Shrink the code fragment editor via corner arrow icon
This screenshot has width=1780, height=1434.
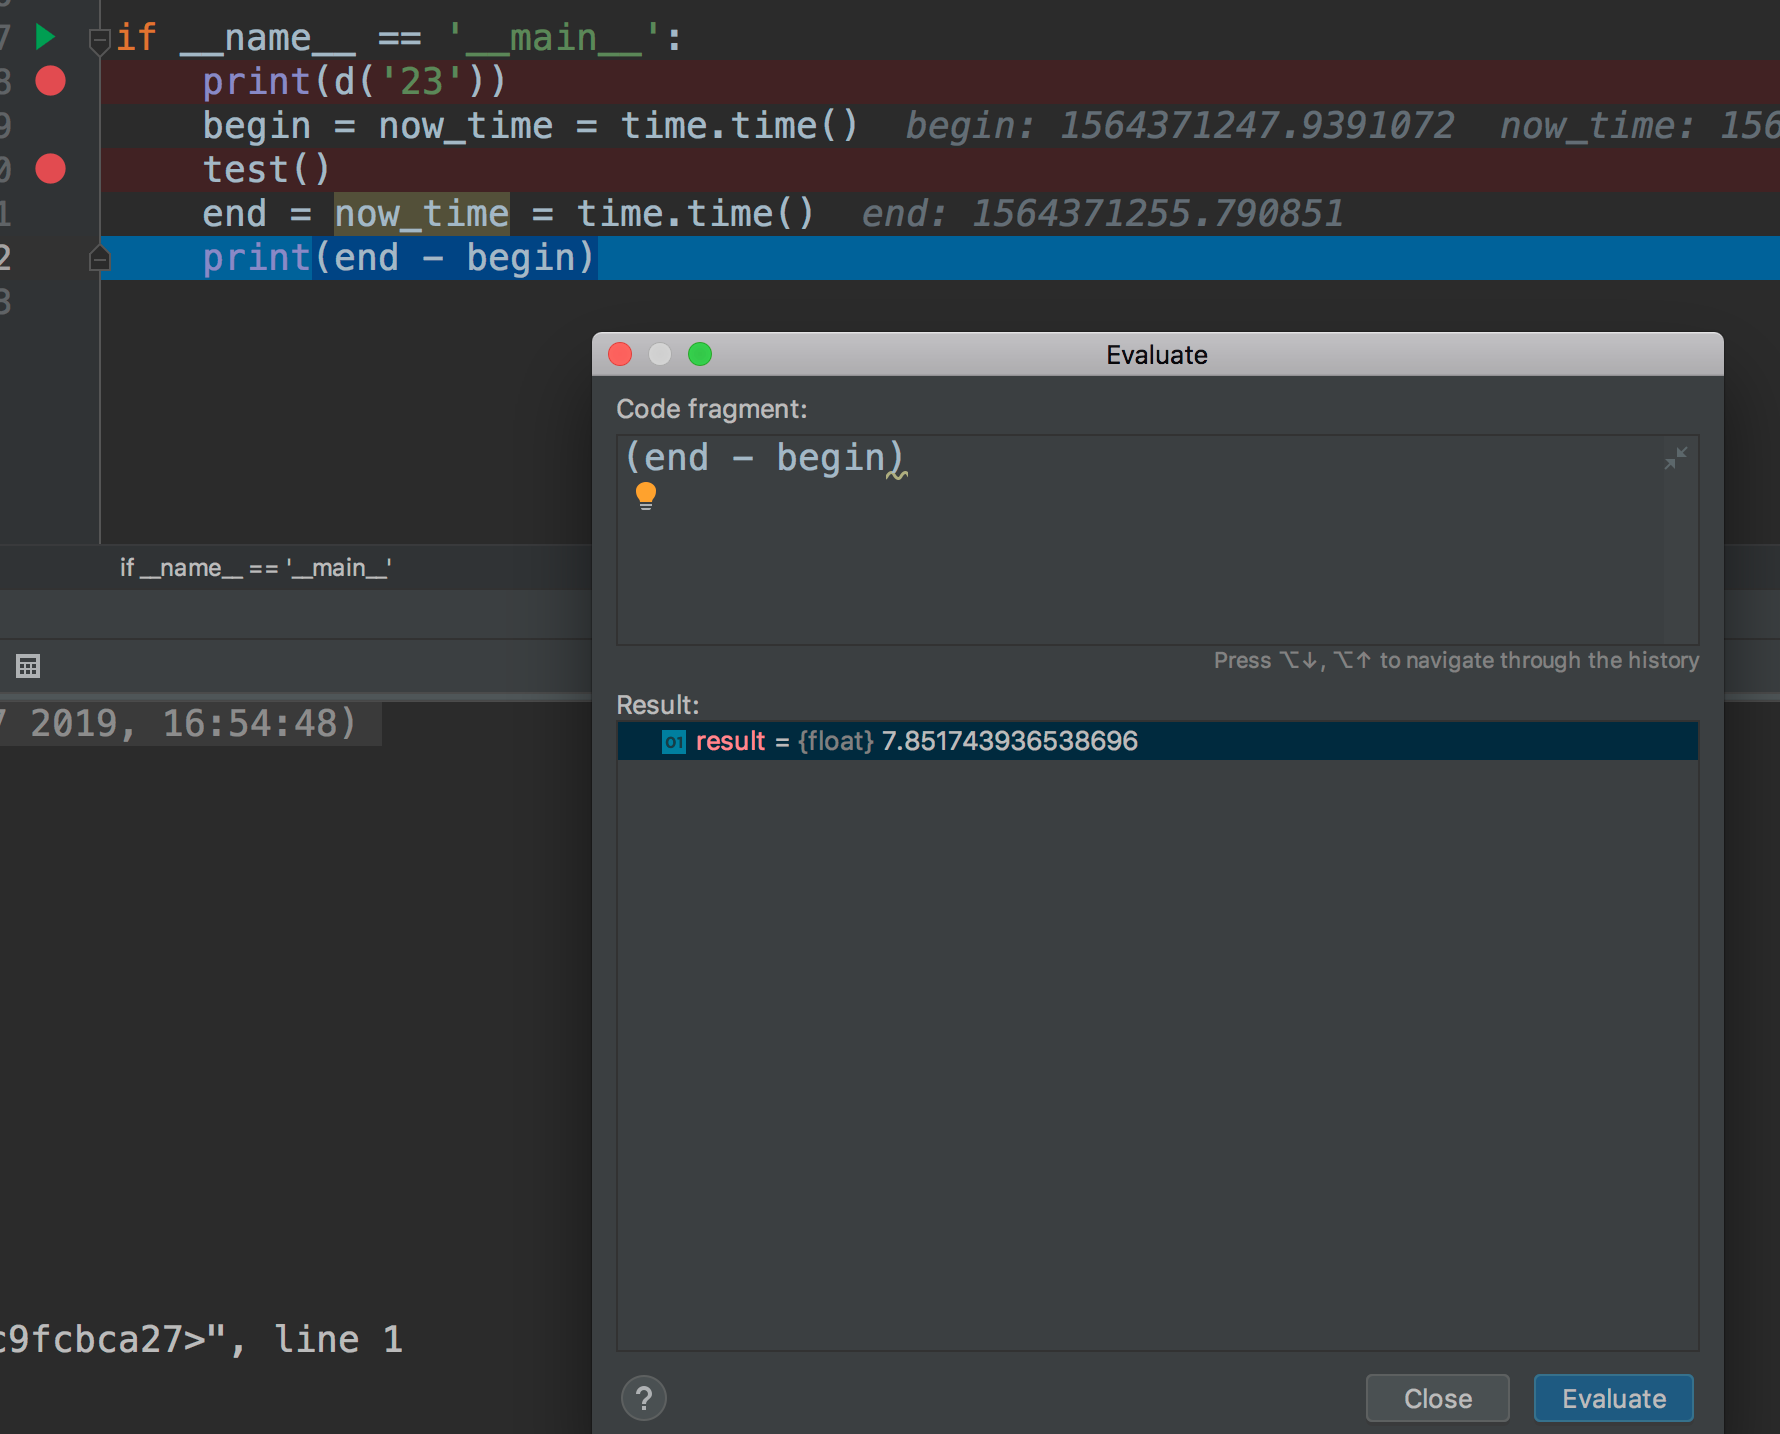[1676, 458]
